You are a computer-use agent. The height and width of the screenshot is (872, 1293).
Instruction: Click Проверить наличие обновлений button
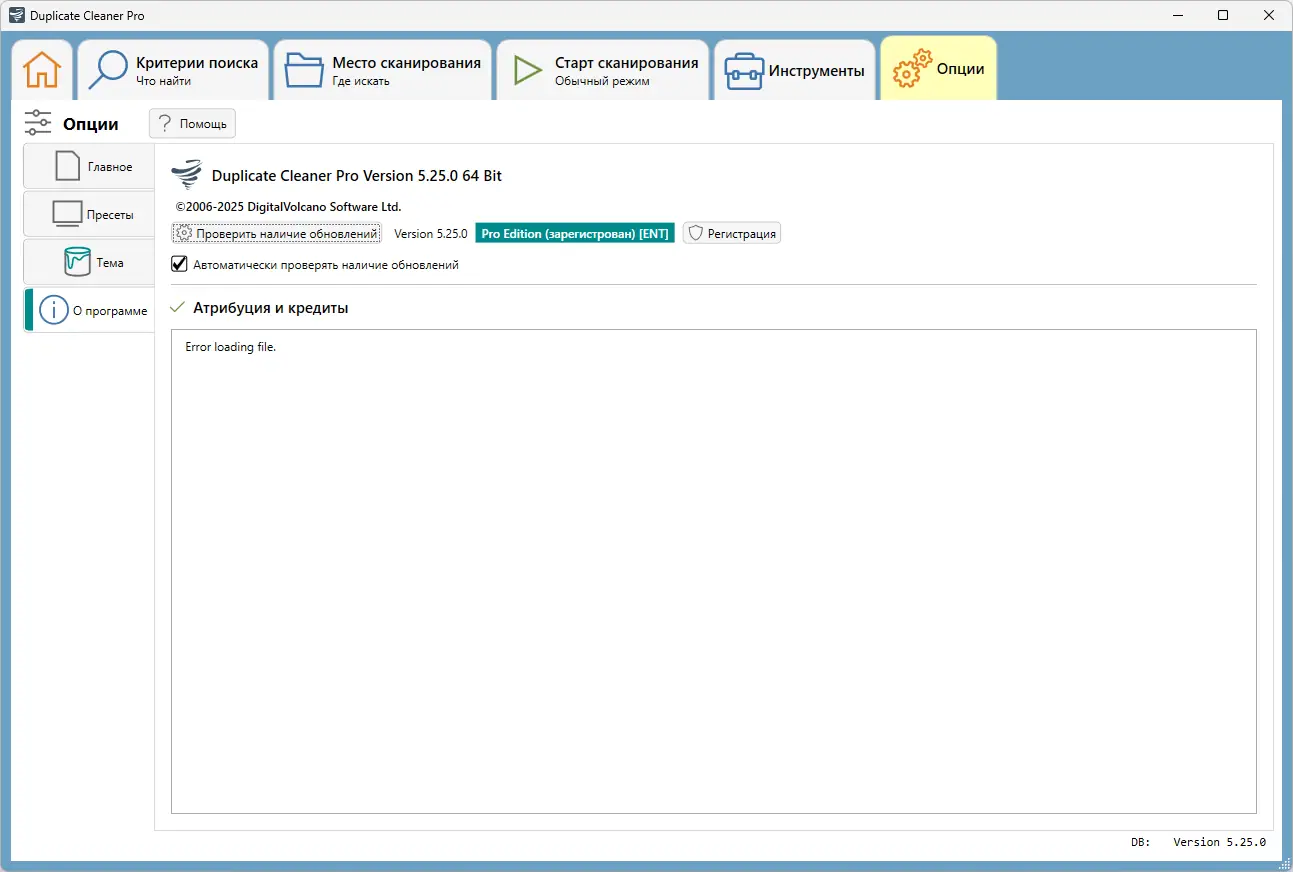[277, 233]
